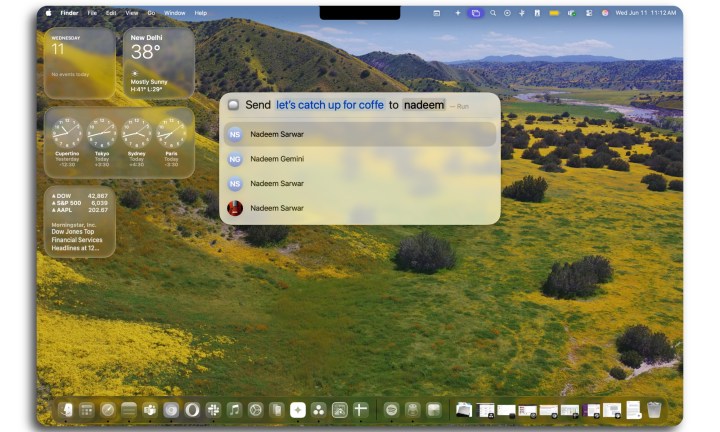Click the 'nadeem' recipient field in Spotlight

tap(424, 105)
